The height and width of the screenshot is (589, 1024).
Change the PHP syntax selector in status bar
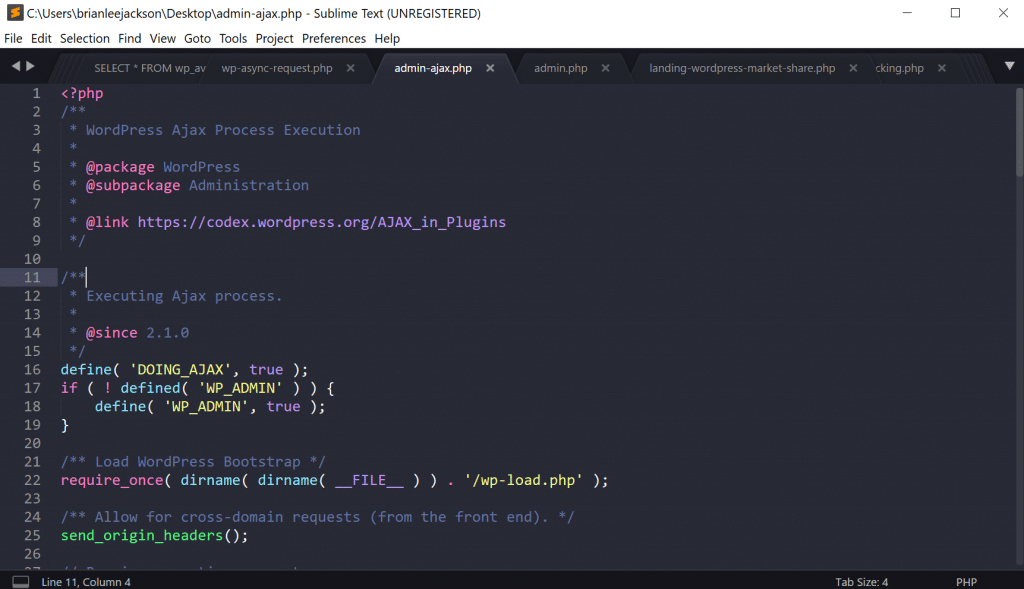point(965,581)
